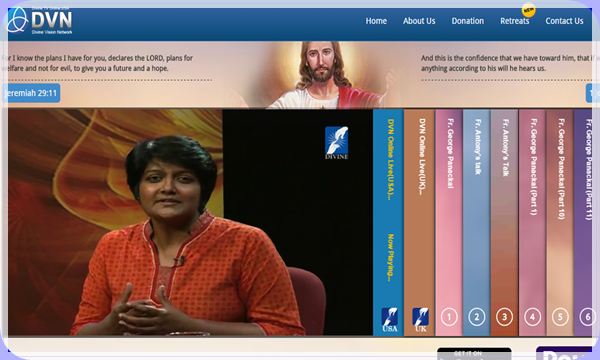600x360 pixels.
Task: Click the DVN Divine Vision Network logo
Action: (x=40, y=21)
